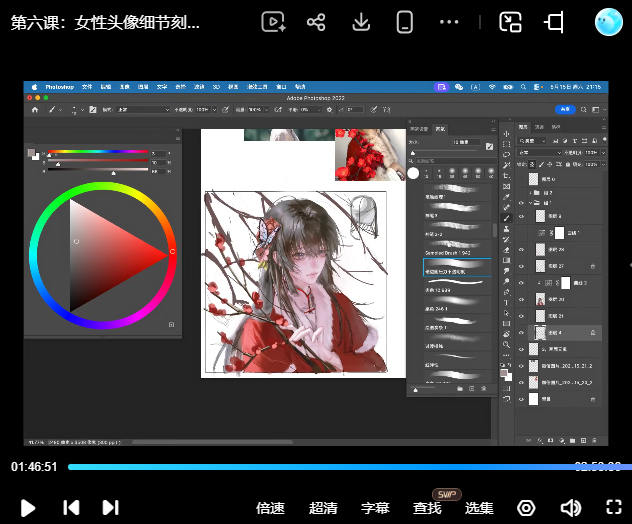Select the Move tool in Photoshop toolbar
The width and height of the screenshot is (632, 524).
click(x=506, y=134)
